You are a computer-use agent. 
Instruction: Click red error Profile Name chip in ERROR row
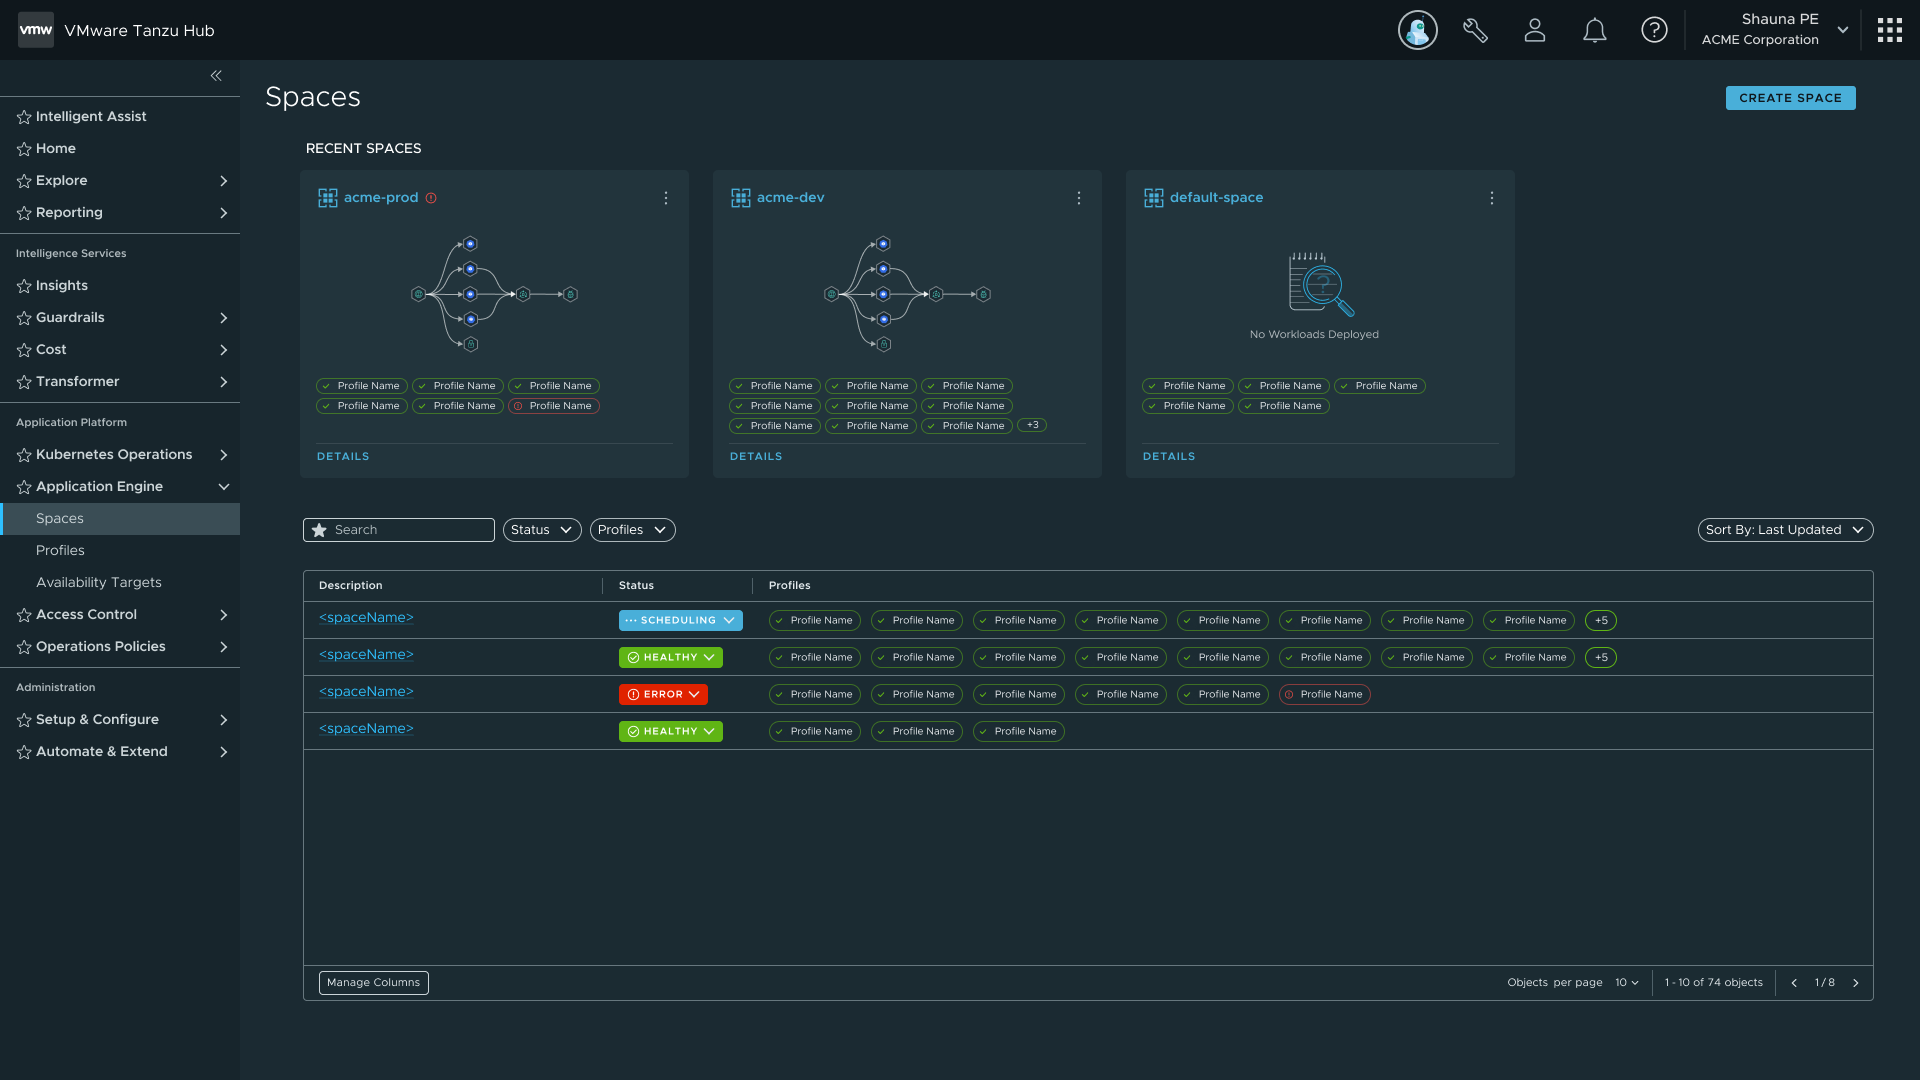[x=1324, y=695]
